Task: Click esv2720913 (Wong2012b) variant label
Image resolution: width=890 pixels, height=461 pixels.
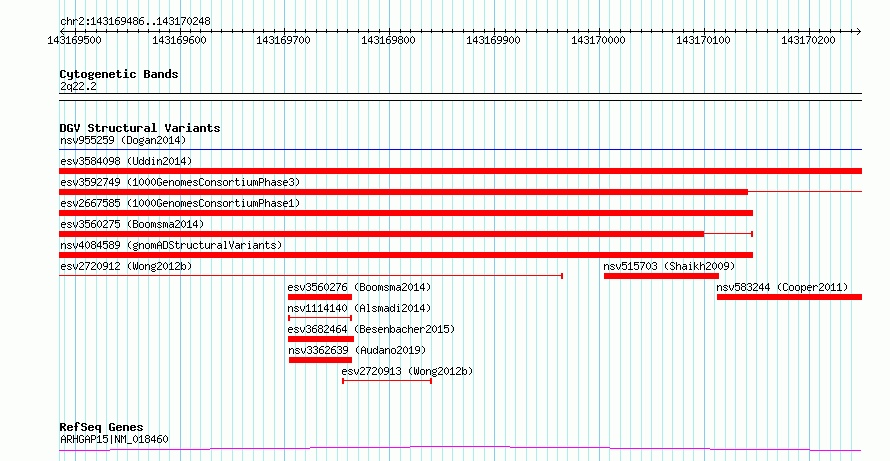Action: point(407,371)
